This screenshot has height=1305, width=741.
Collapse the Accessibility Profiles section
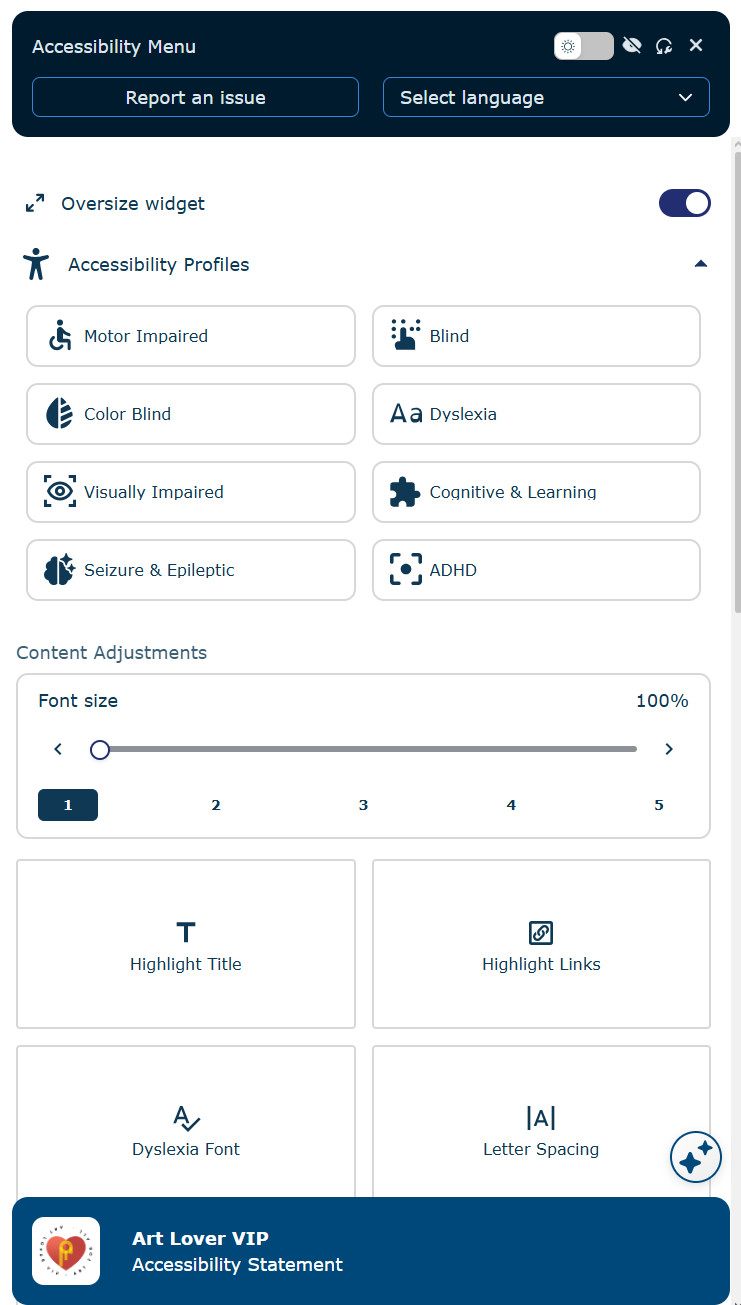tap(701, 263)
